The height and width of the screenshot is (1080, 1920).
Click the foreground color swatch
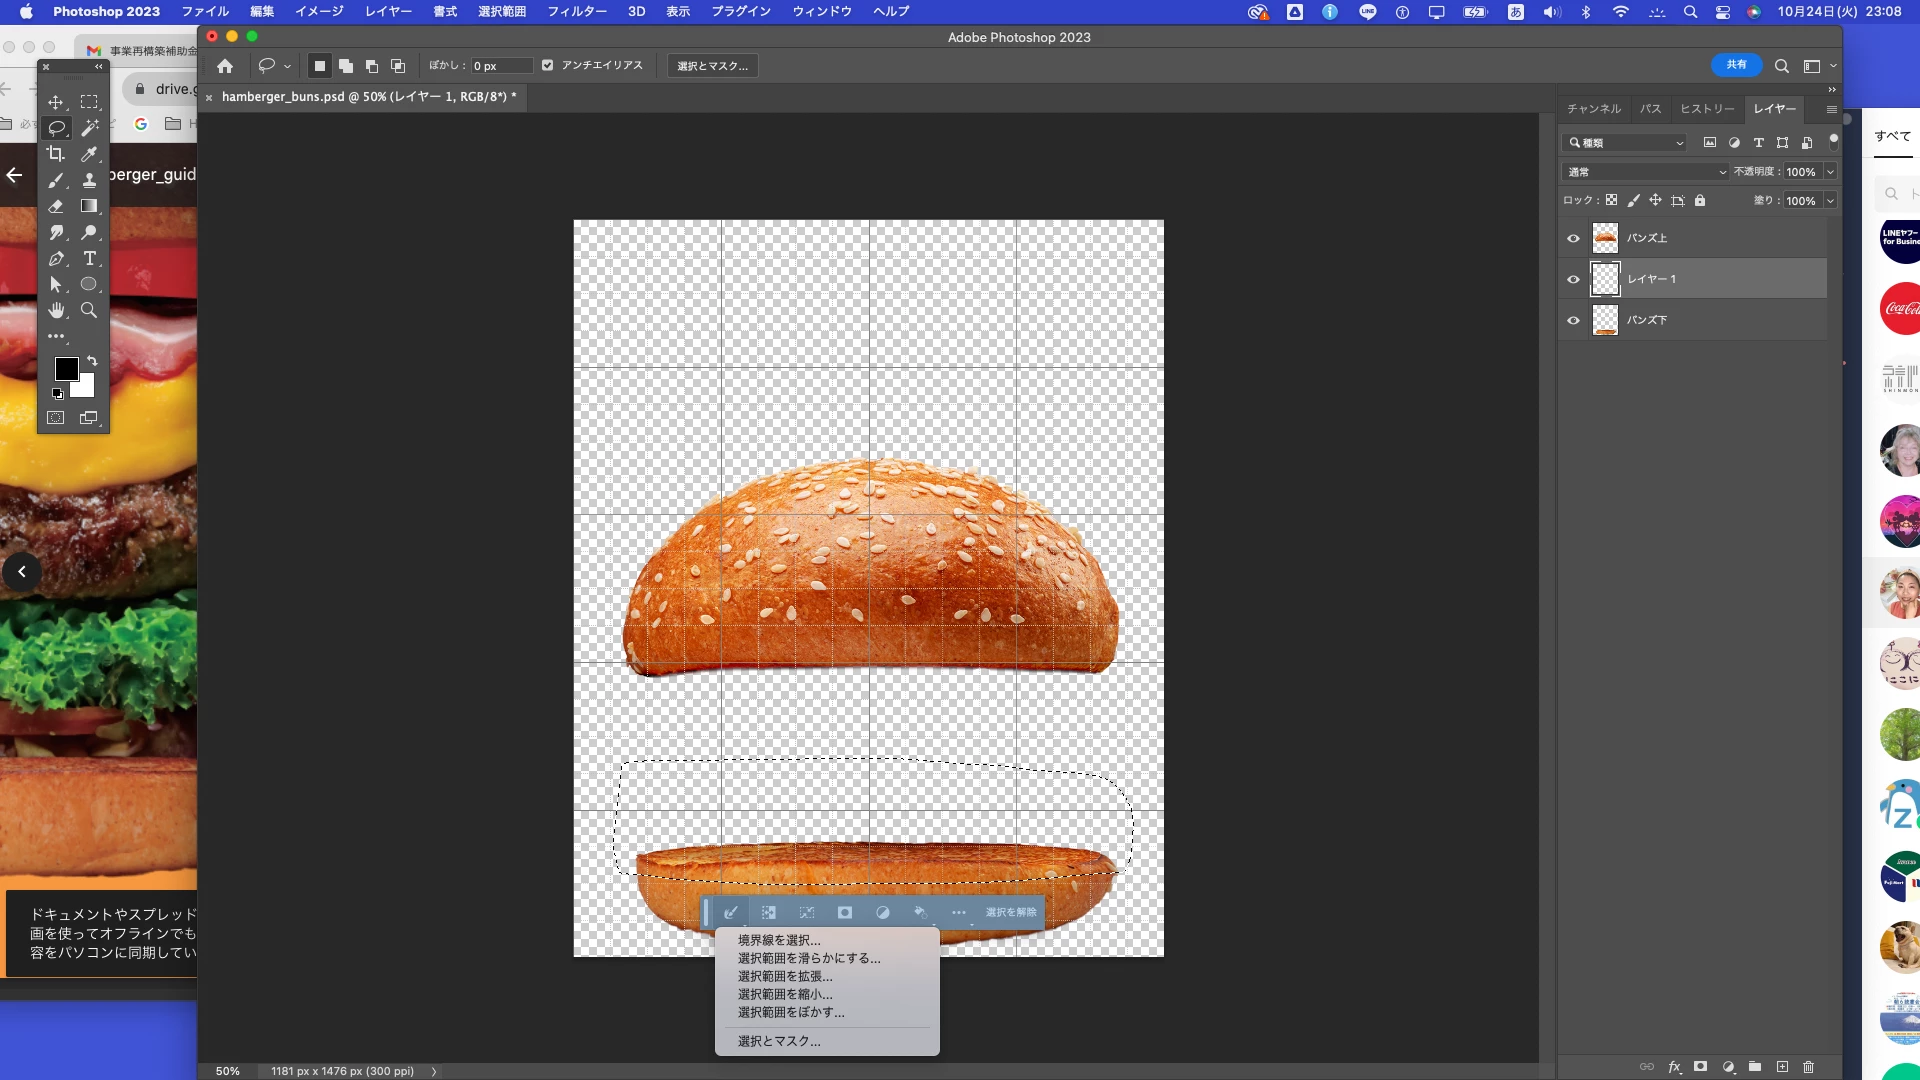(x=66, y=369)
